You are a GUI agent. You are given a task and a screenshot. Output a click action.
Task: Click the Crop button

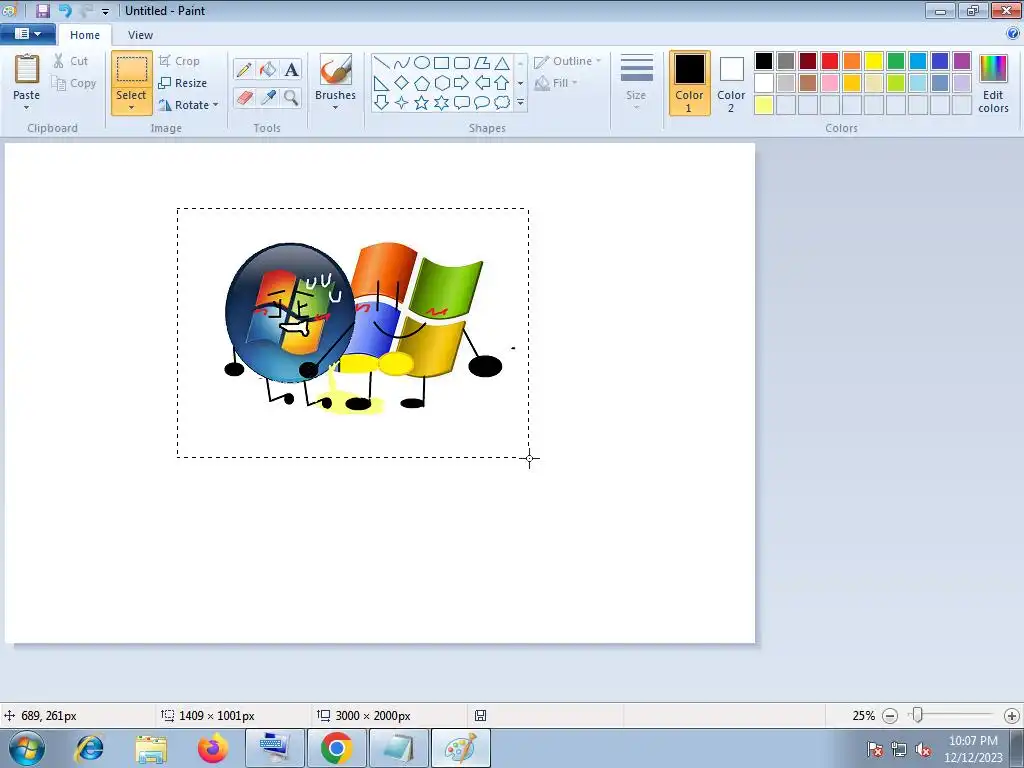(179, 61)
